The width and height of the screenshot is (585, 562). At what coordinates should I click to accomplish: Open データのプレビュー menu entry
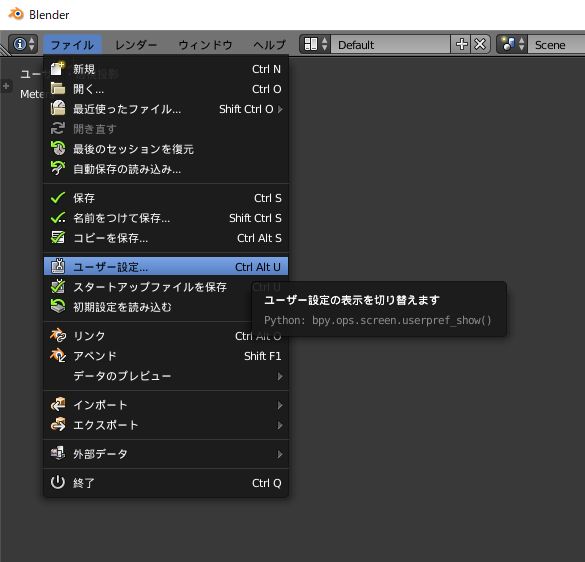[x=166, y=376]
